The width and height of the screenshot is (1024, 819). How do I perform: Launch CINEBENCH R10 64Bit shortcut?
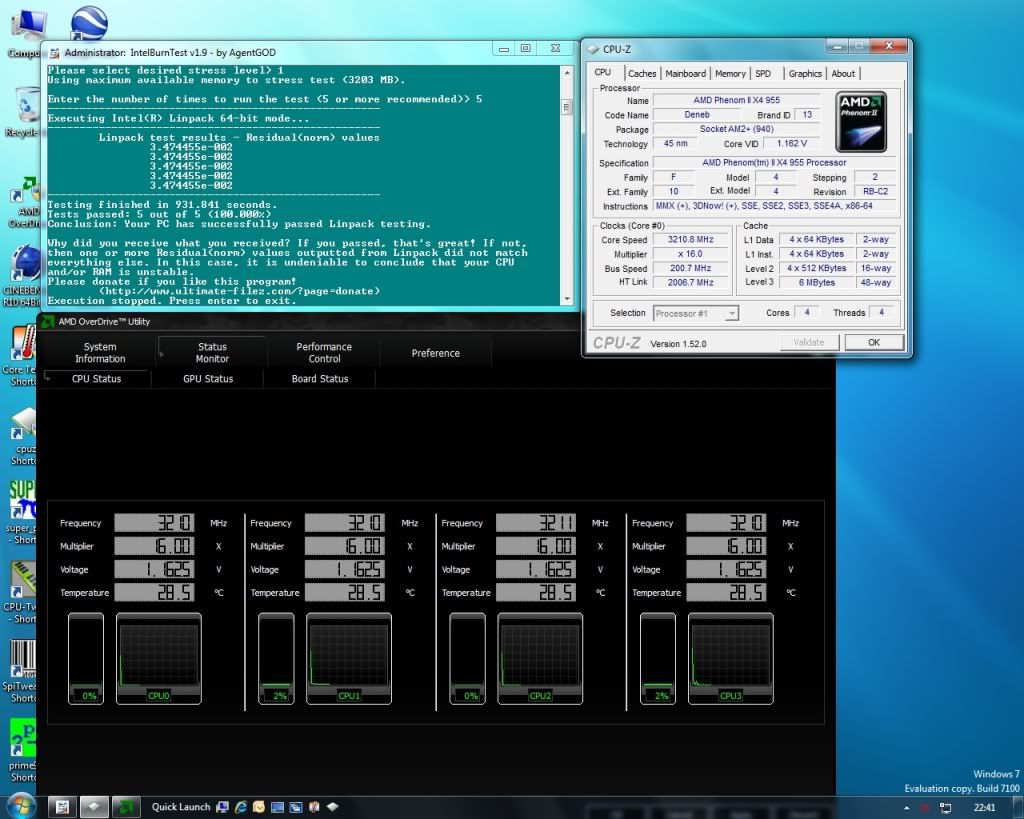click(x=24, y=274)
